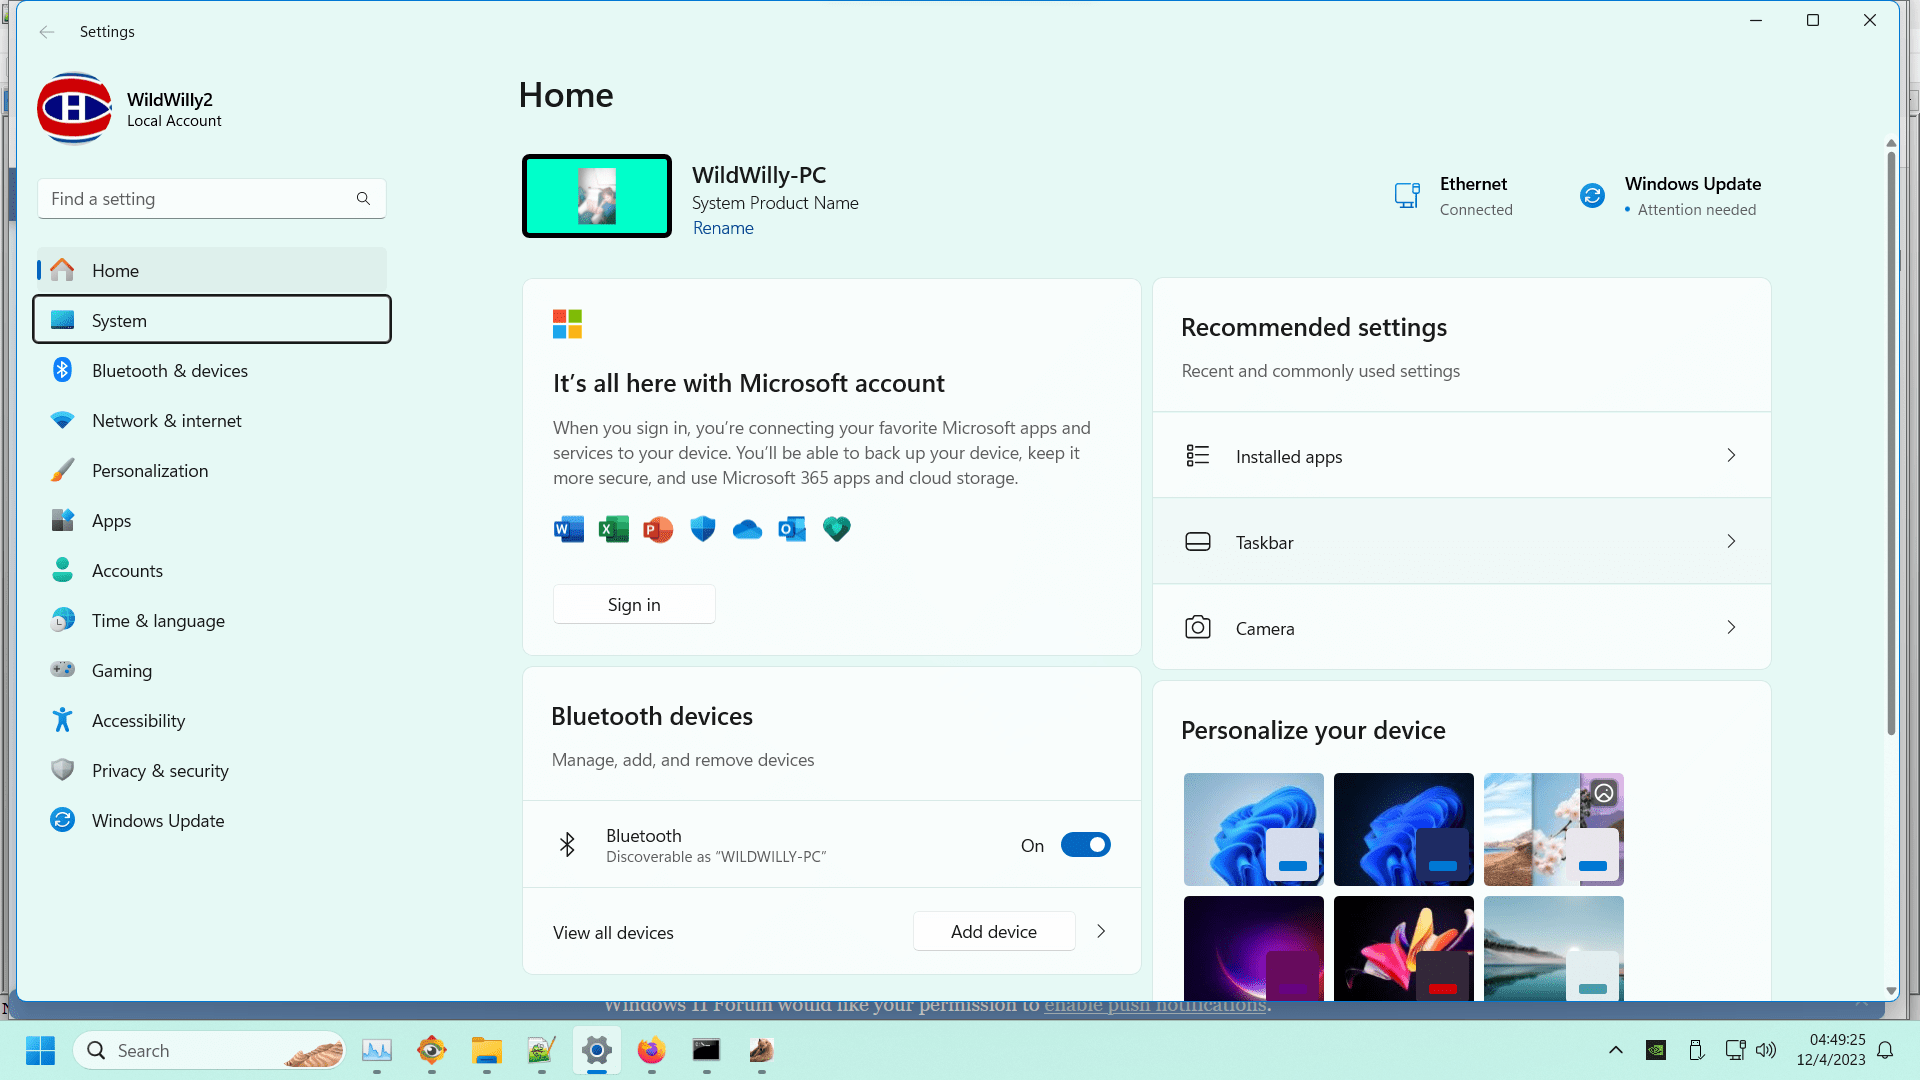Image resolution: width=1920 pixels, height=1080 pixels.
Task: Click the desktop preview thumbnail beside WildWilly-PC
Action: 597,196
